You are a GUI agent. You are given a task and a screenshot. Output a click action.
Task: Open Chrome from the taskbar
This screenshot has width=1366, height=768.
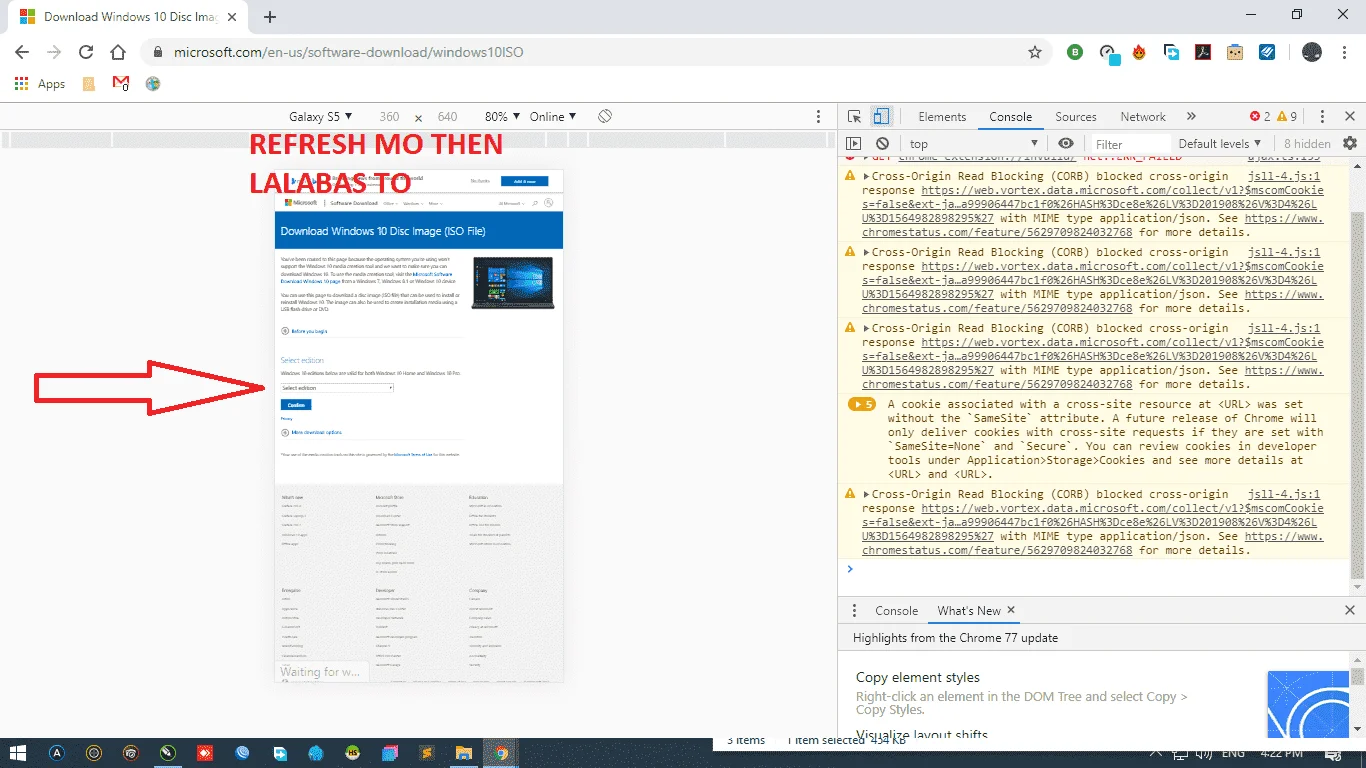[502, 753]
